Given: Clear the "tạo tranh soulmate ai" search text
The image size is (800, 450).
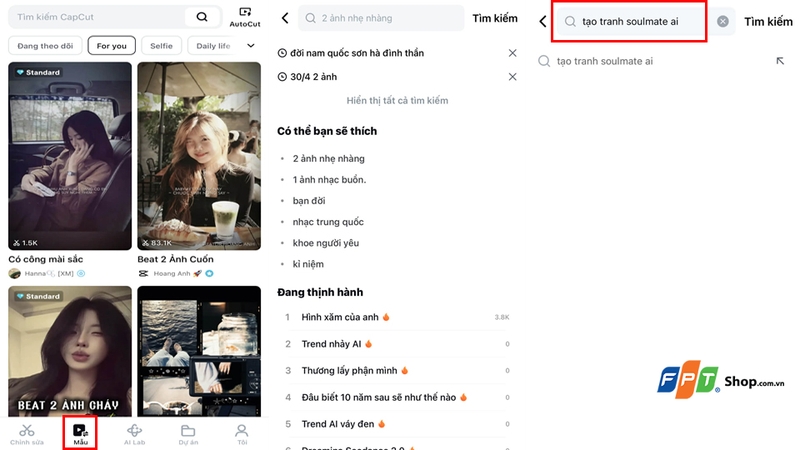Looking at the screenshot, I should [x=723, y=21].
